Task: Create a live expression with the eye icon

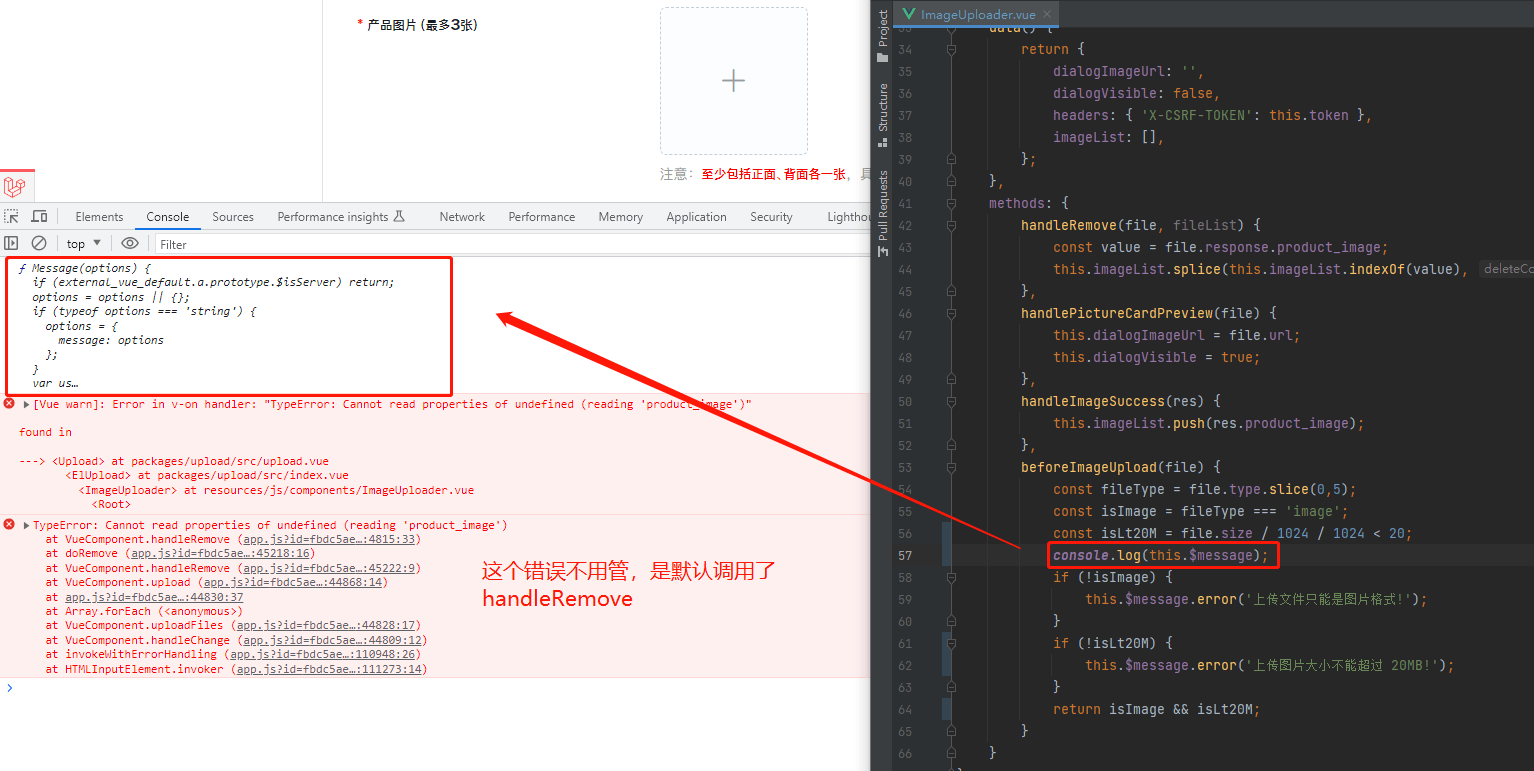Action: coord(130,243)
